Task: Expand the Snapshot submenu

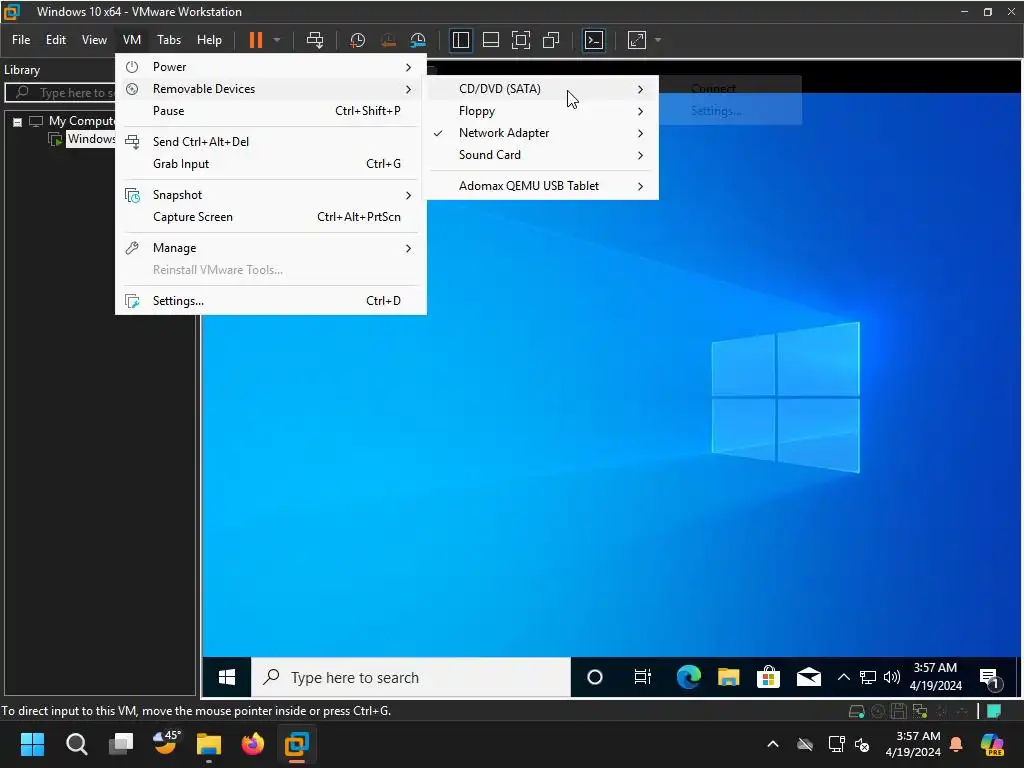Action: [x=270, y=195]
